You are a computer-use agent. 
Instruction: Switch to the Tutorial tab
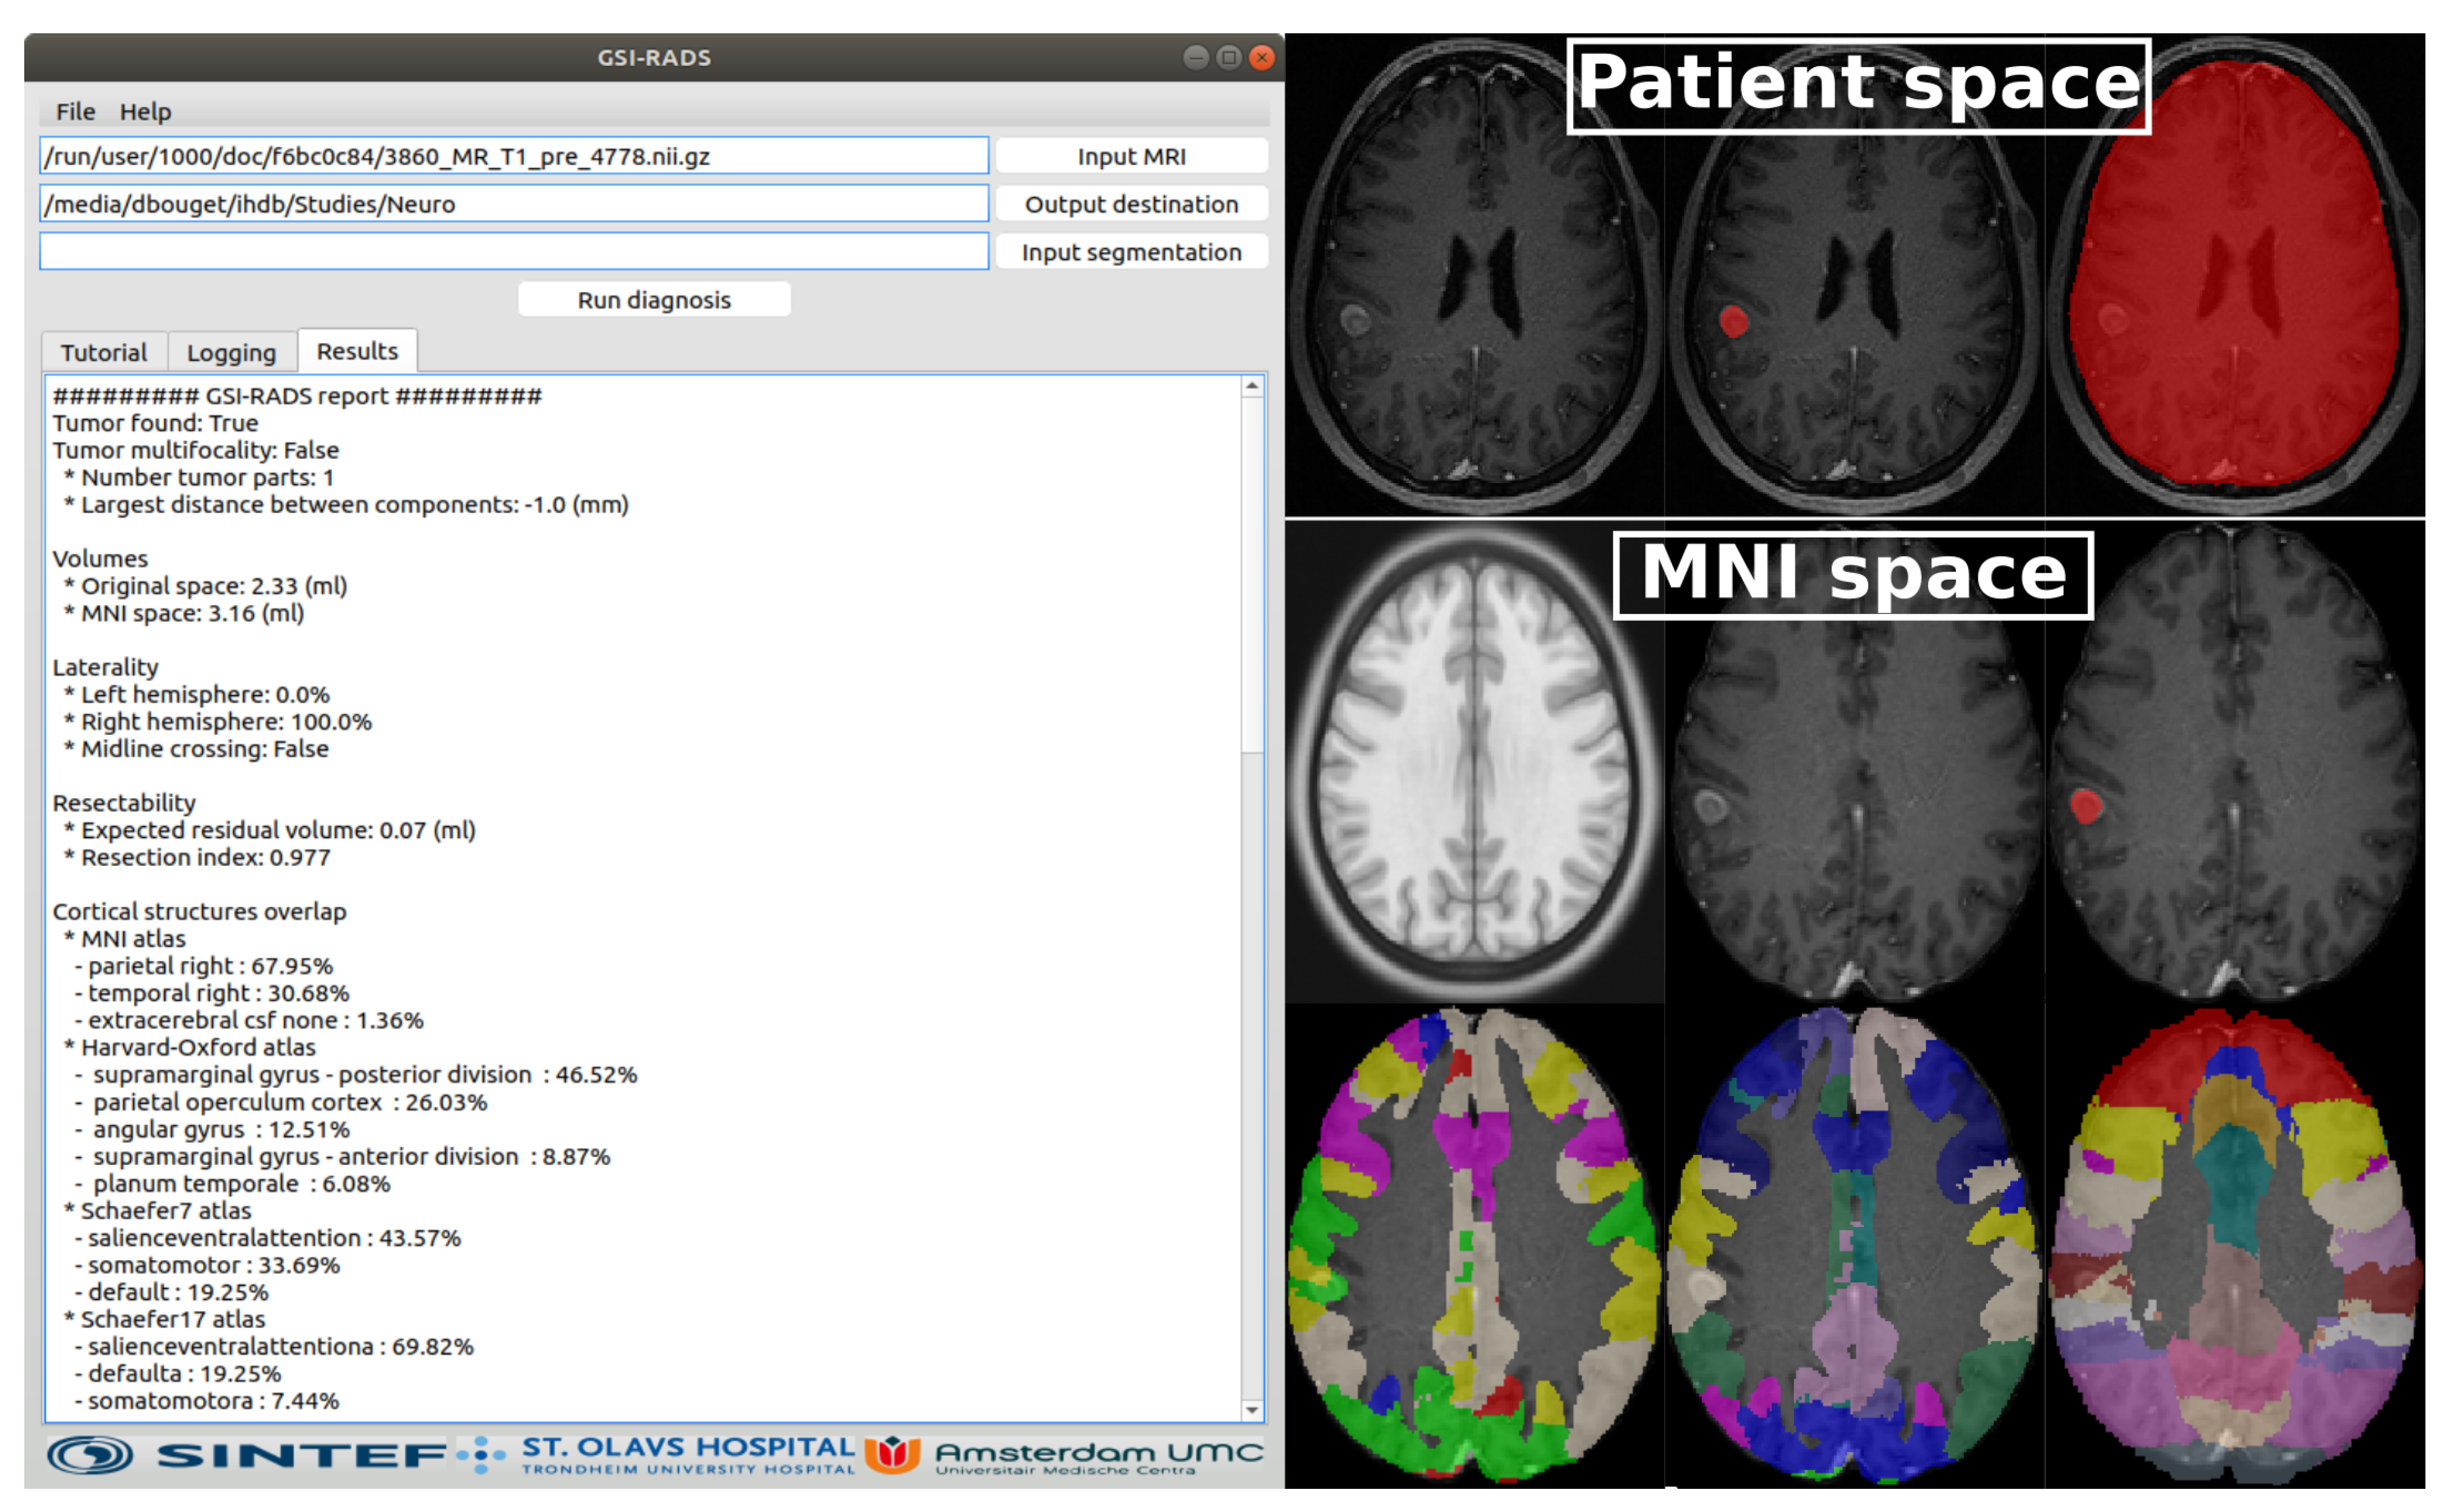[103, 352]
